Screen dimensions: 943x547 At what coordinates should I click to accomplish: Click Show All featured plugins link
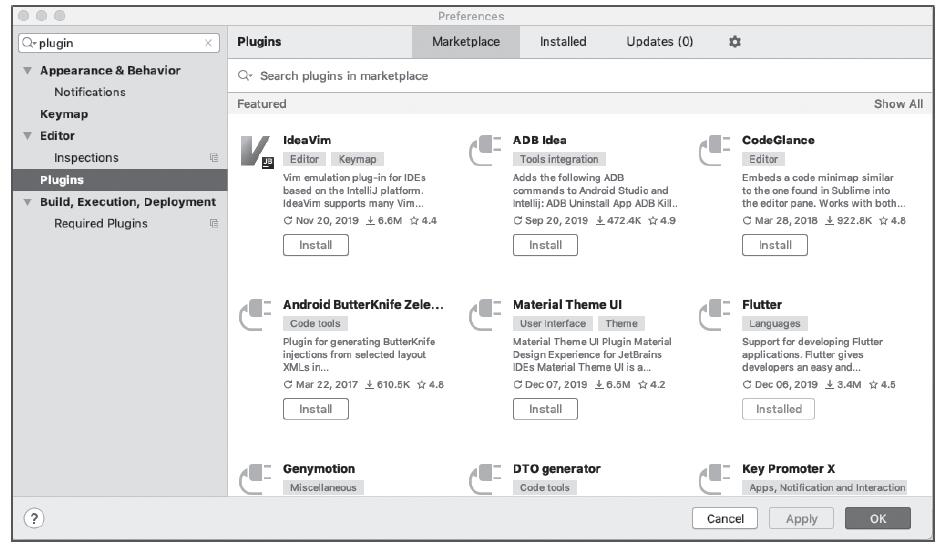[898, 104]
